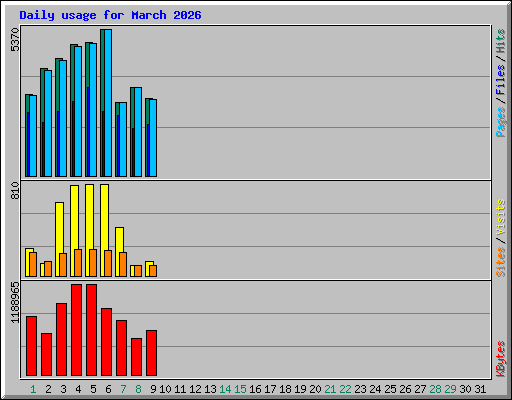
Task: Select the red KBytes bar for day 1
Action: [31, 346]
